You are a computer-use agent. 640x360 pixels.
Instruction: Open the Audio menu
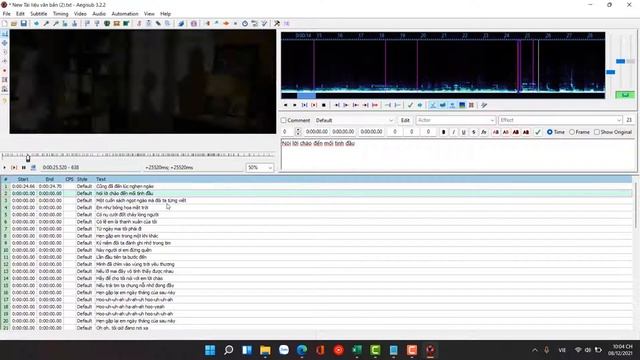tap(99, 14)
